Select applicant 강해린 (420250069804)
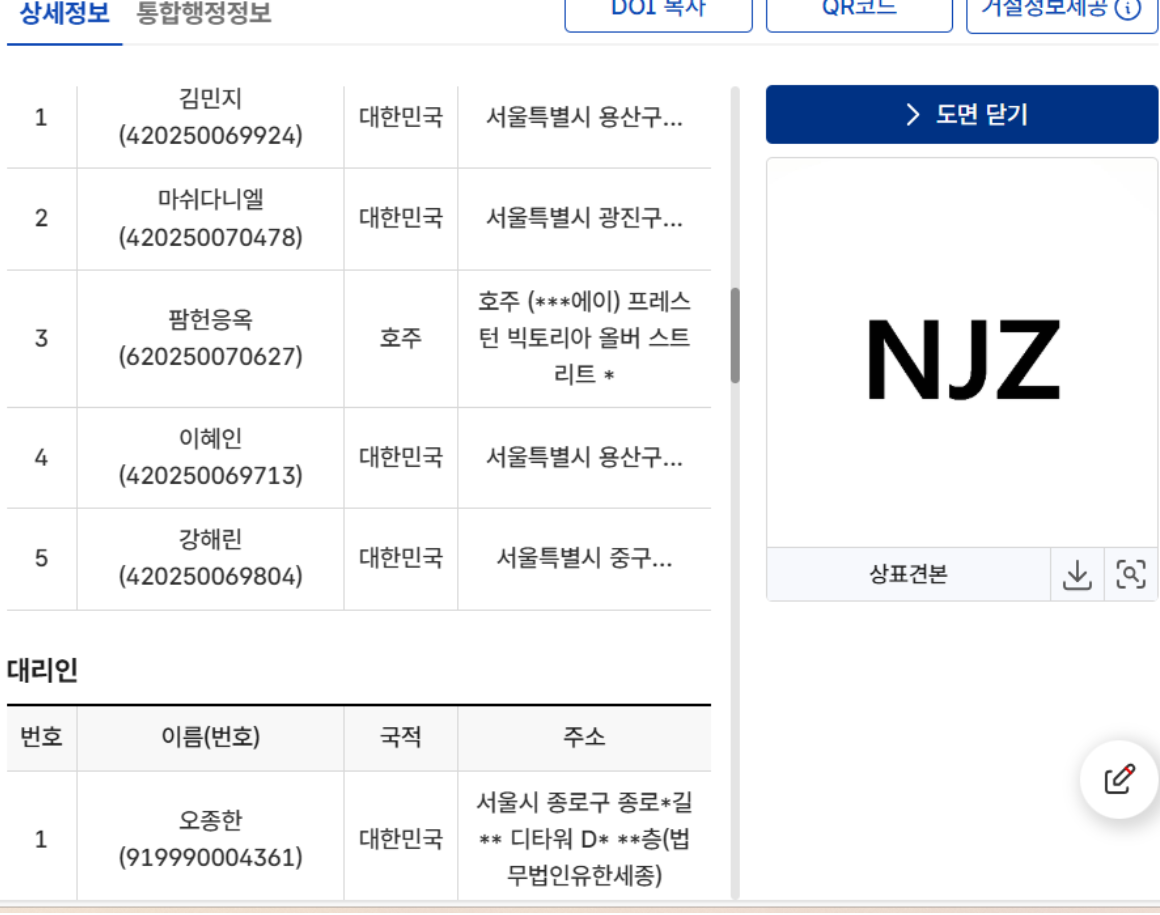 point(210,558)
